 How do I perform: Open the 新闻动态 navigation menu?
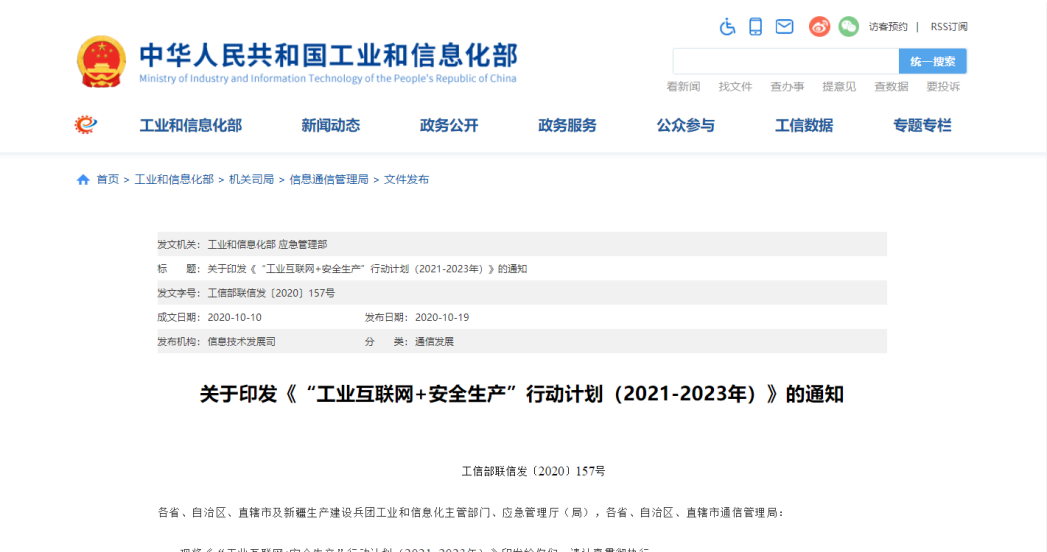[331, 125]
